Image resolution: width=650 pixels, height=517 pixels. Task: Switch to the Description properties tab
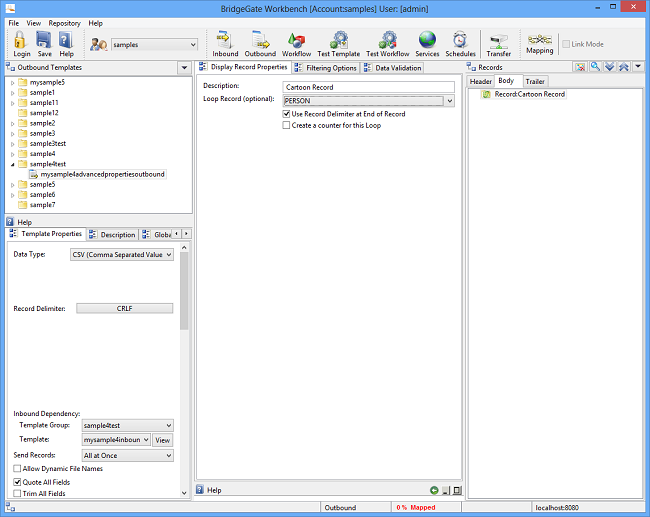[x=112, y=235]
